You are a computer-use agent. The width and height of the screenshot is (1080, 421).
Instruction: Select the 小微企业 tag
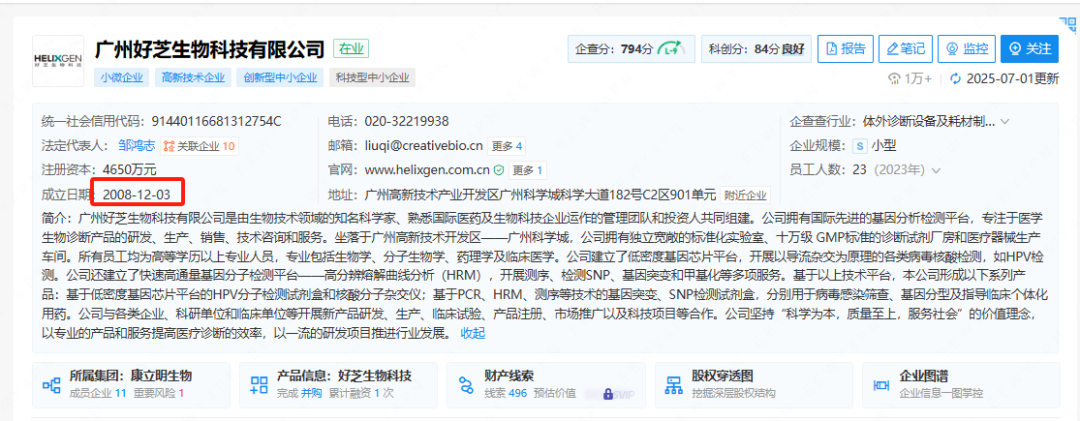[122, 77]
